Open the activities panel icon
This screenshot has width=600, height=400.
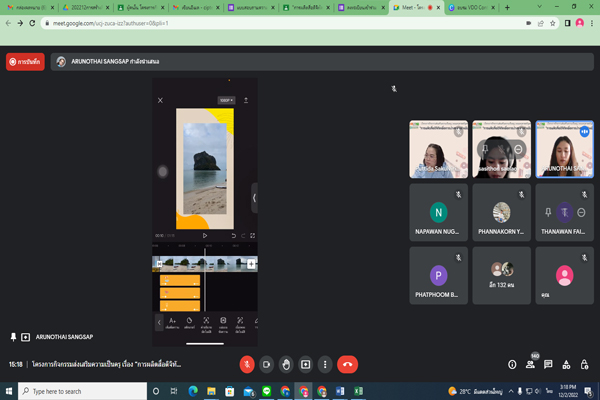[x=566, y=364]
